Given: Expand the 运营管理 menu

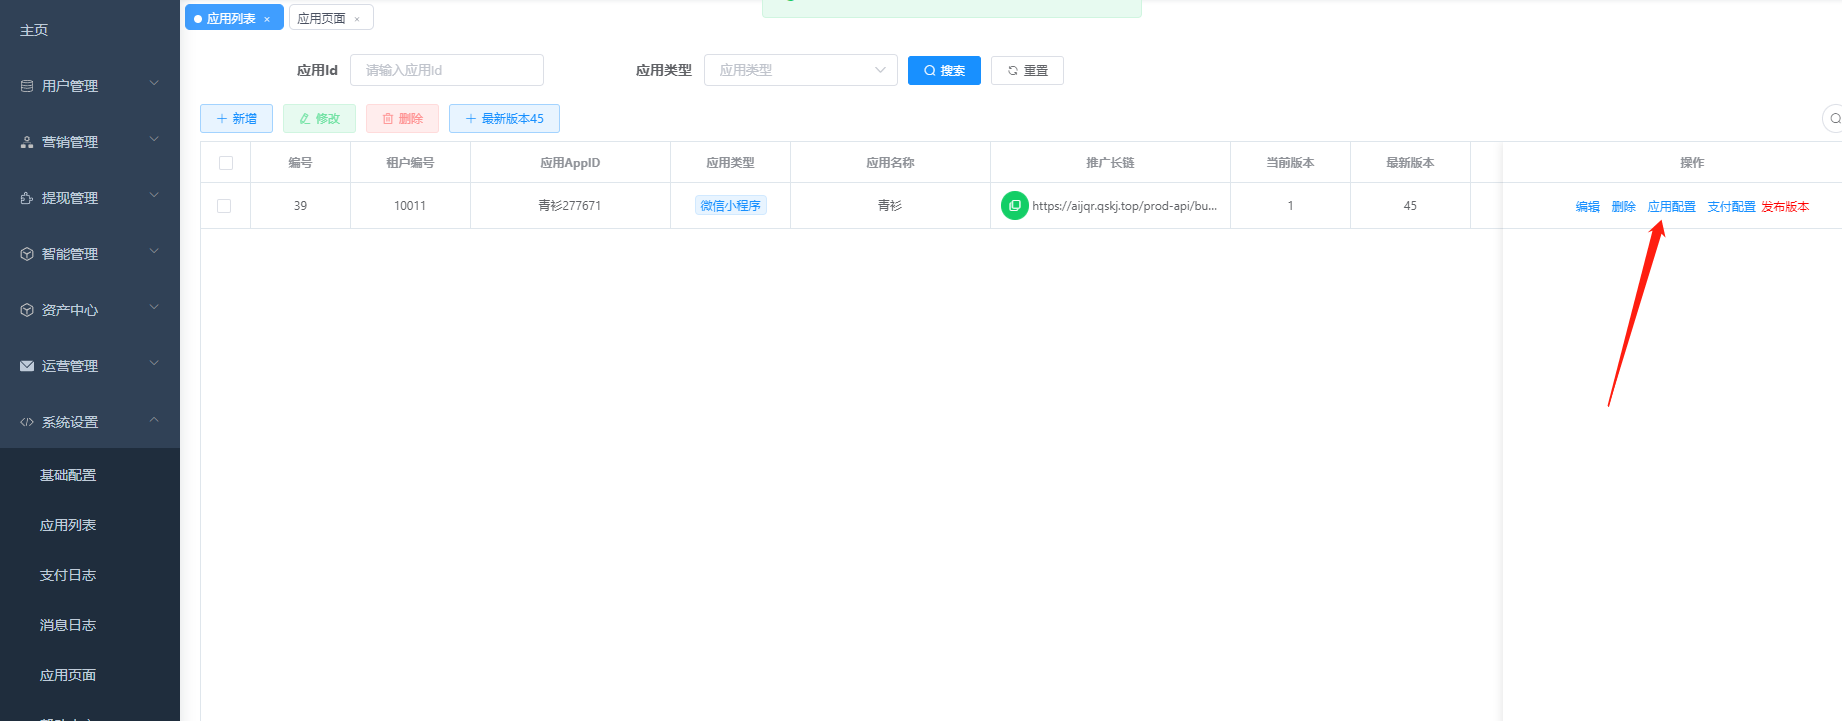Looking at the screenshot, I should (154, 364).
